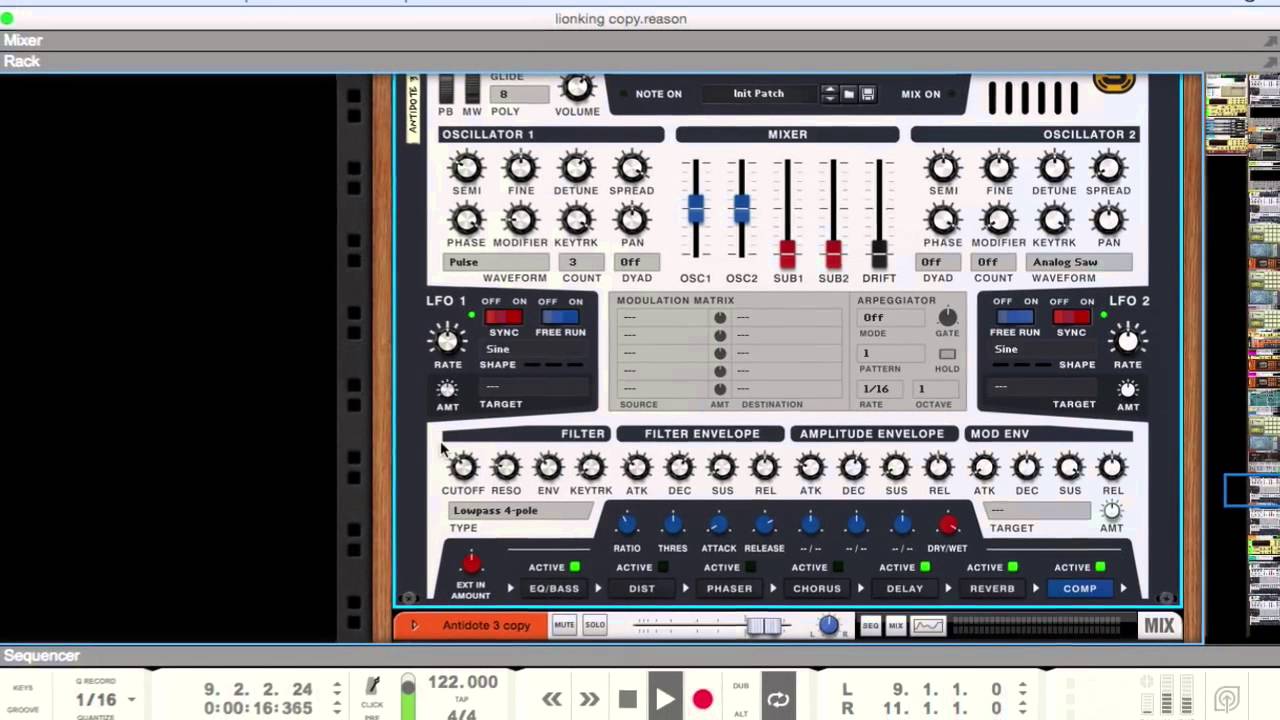Open the LFO 1 shape selector showing Sine
The image size is (1280, 720).
(x=536, y=349)
